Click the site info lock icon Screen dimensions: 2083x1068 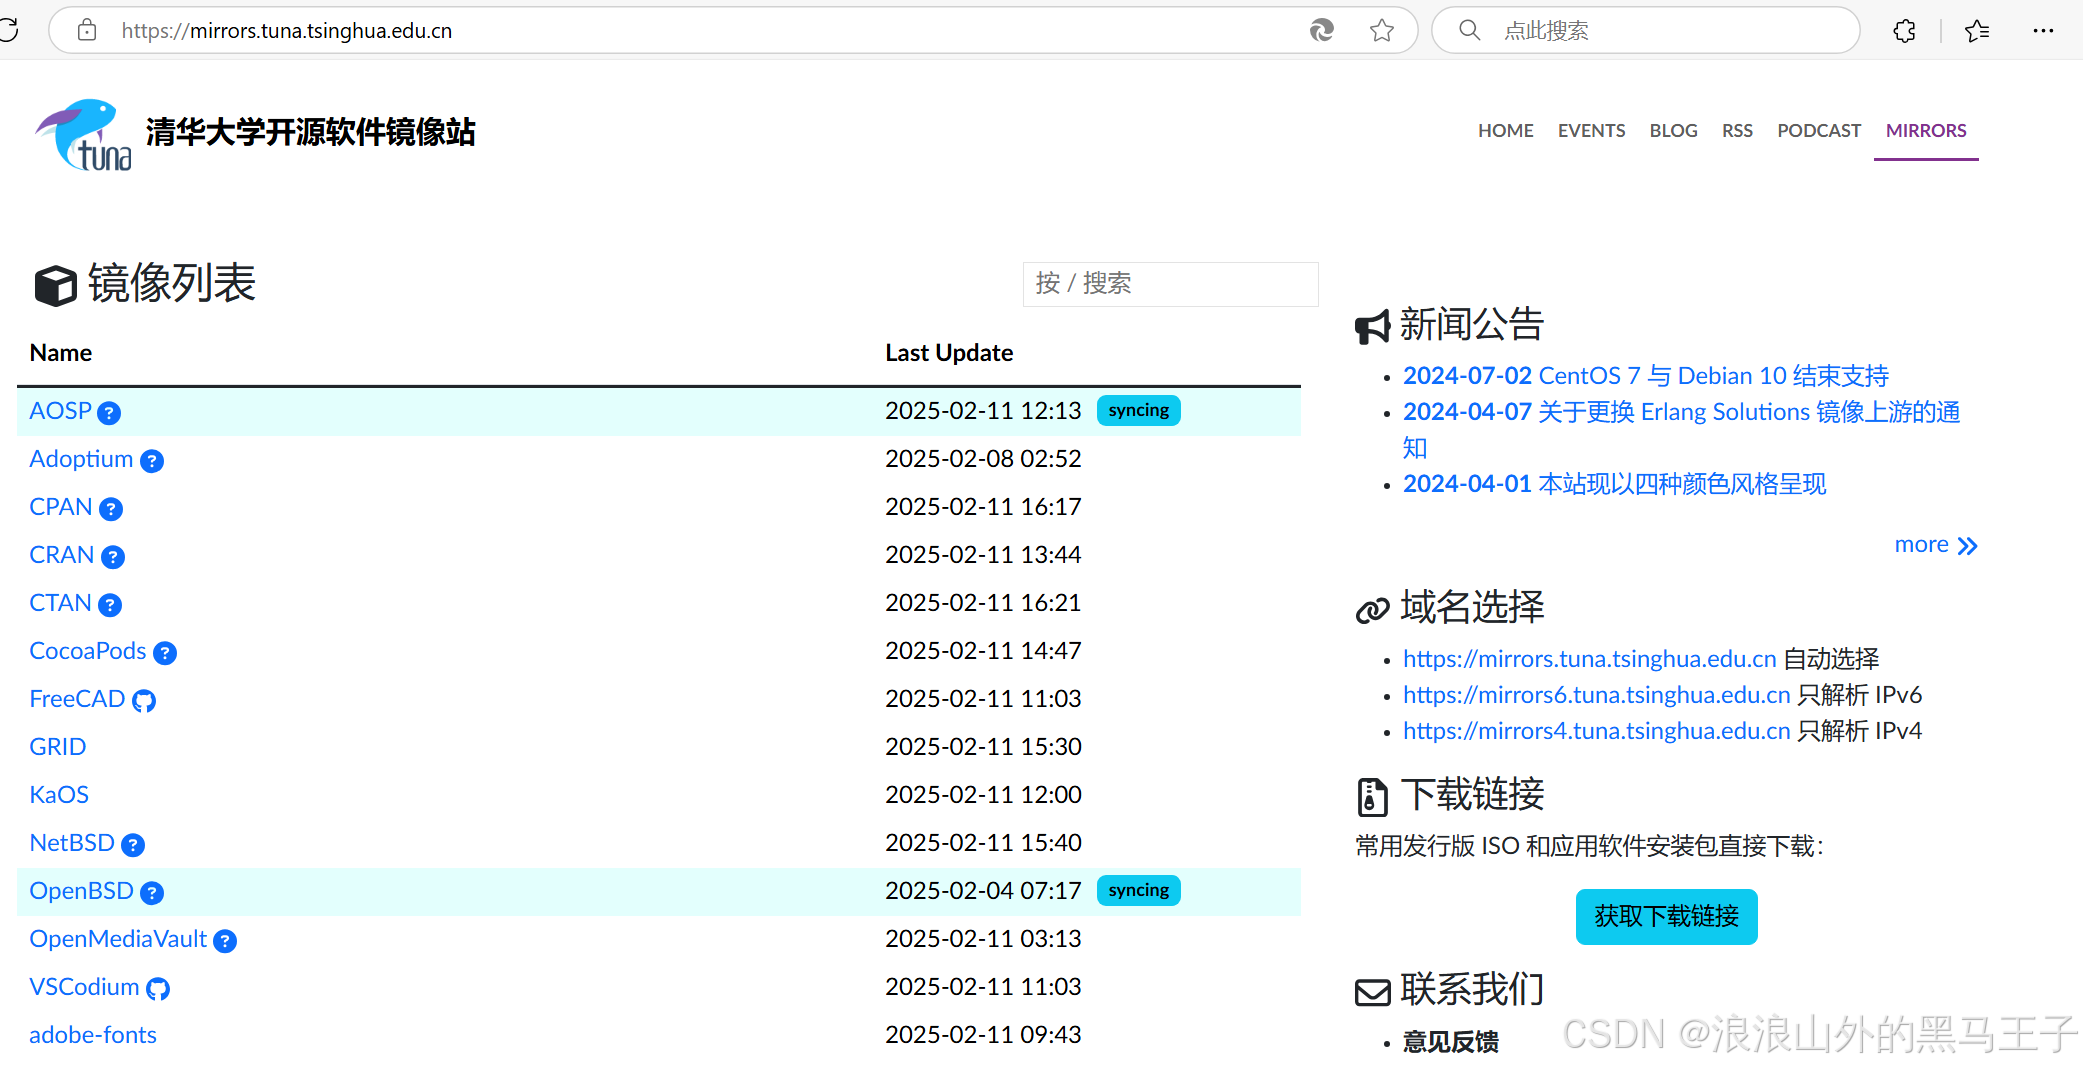tap(87, 30)
